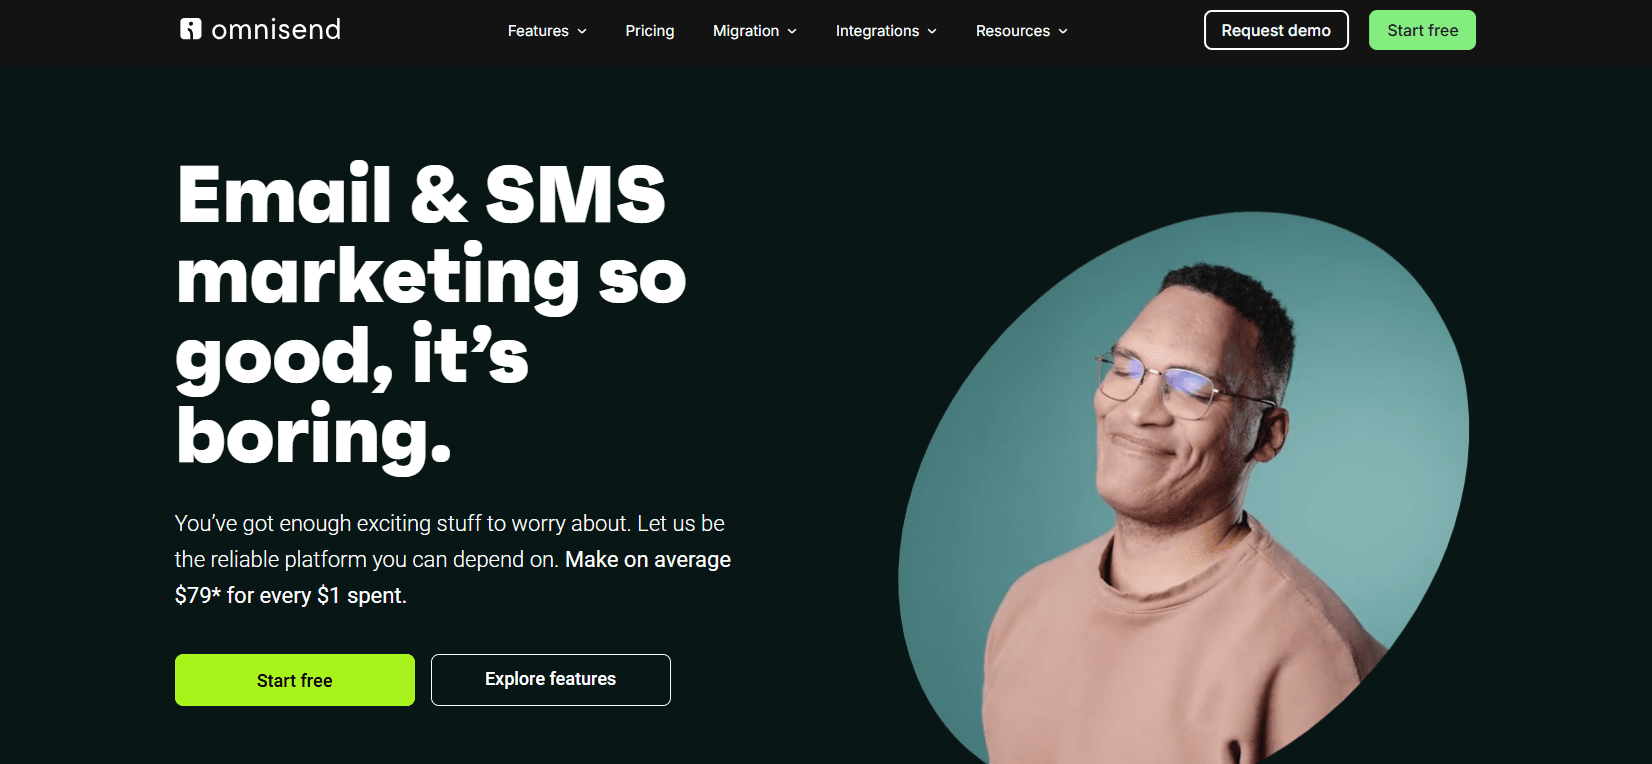Open the Integrations dropdown
This screenshot has height=764, width=1652.
click(886, 31)
